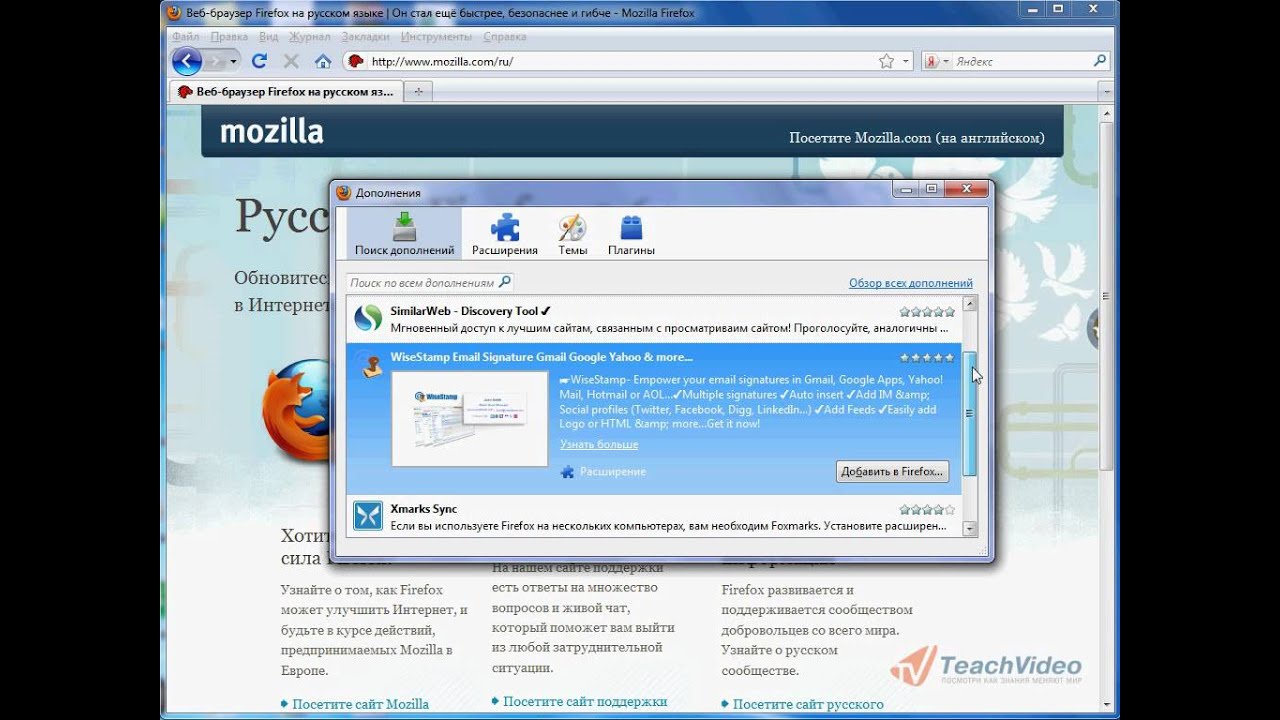Open the Журнал menu
Viewport: 1280px width, 720px height.
tap(309, 37)
